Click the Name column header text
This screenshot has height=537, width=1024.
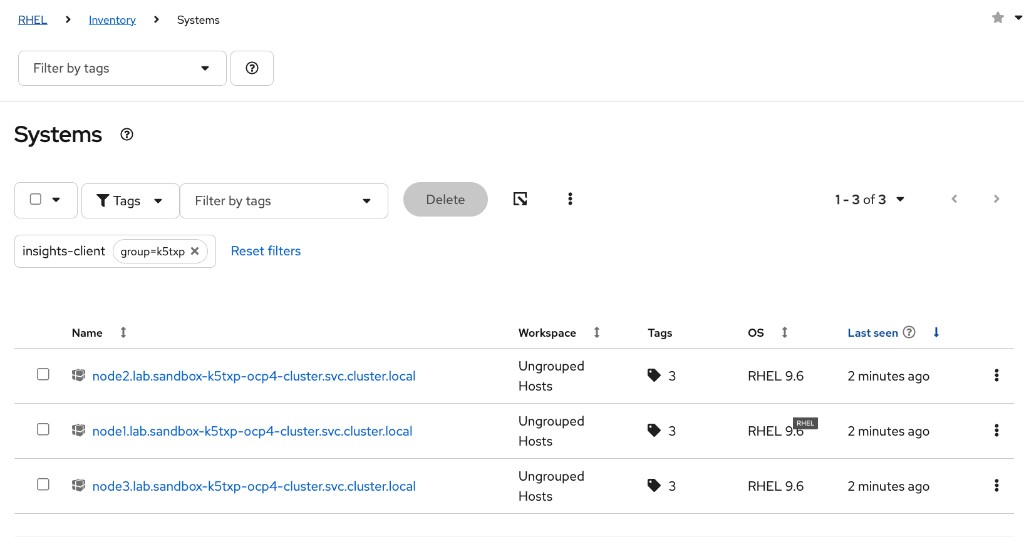tap(87, 333)
